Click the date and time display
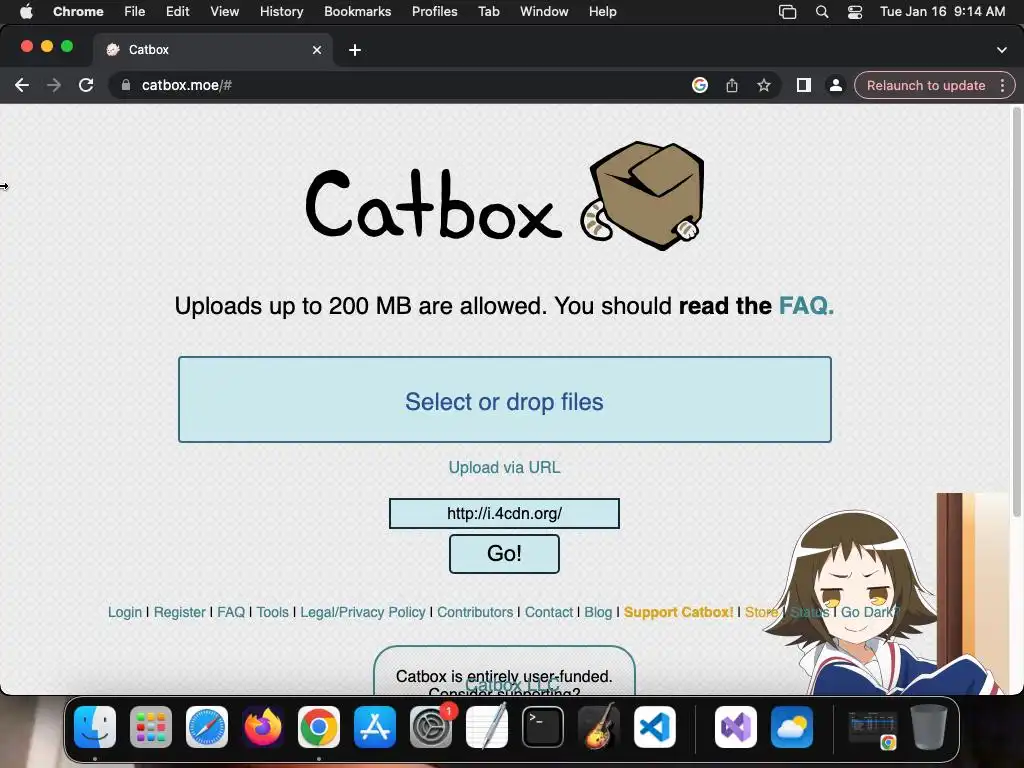The width and height of the screenshot is (1024, 768). click(x=942, y=11)
